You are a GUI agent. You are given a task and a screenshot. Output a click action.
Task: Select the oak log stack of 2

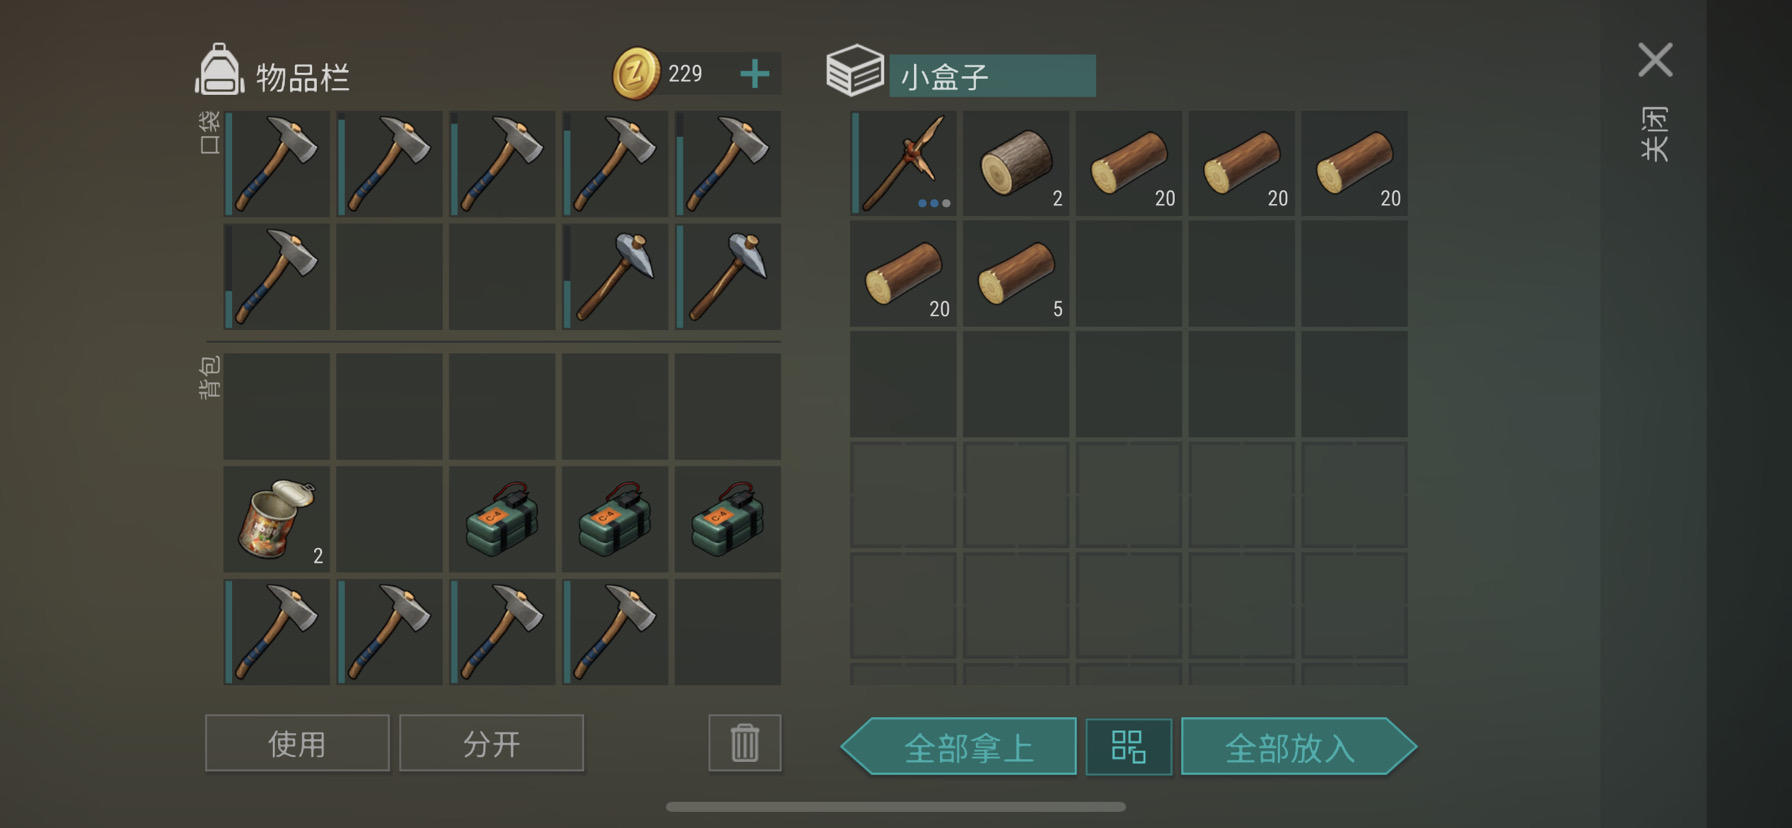point(1016,163)
